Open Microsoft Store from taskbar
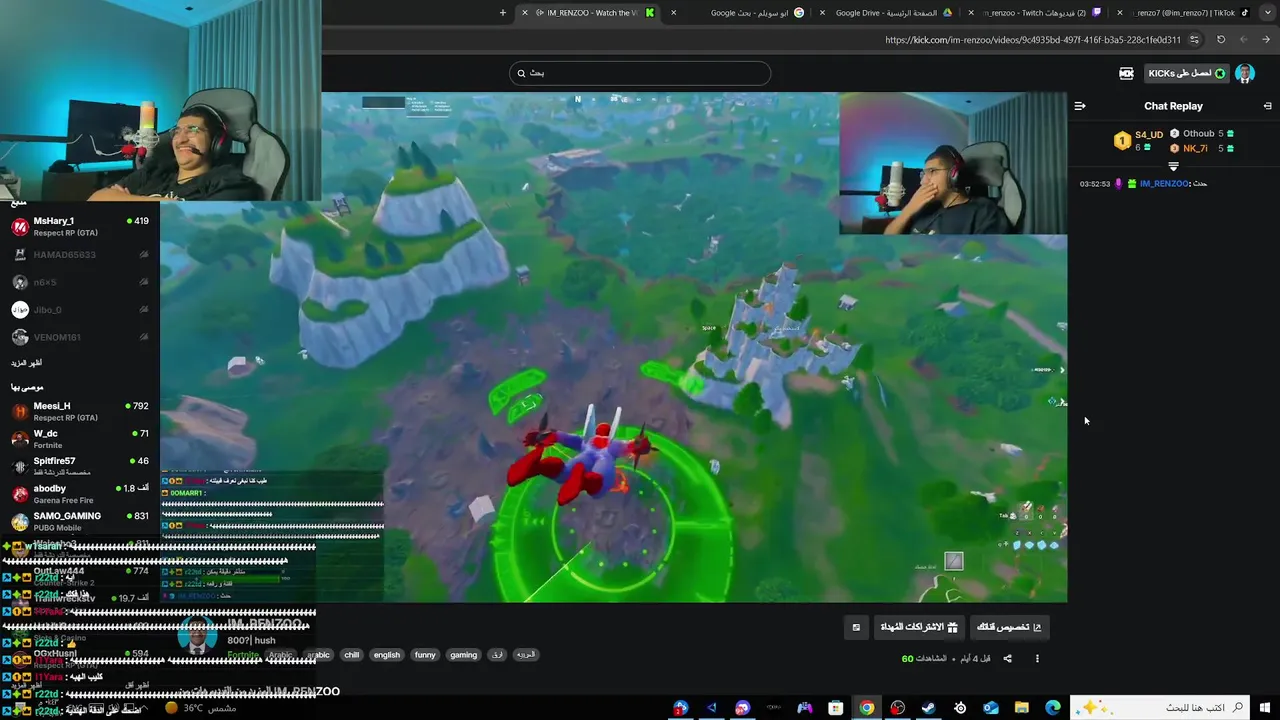Screen dimensions: 1280x720 (x=835, y=708)
